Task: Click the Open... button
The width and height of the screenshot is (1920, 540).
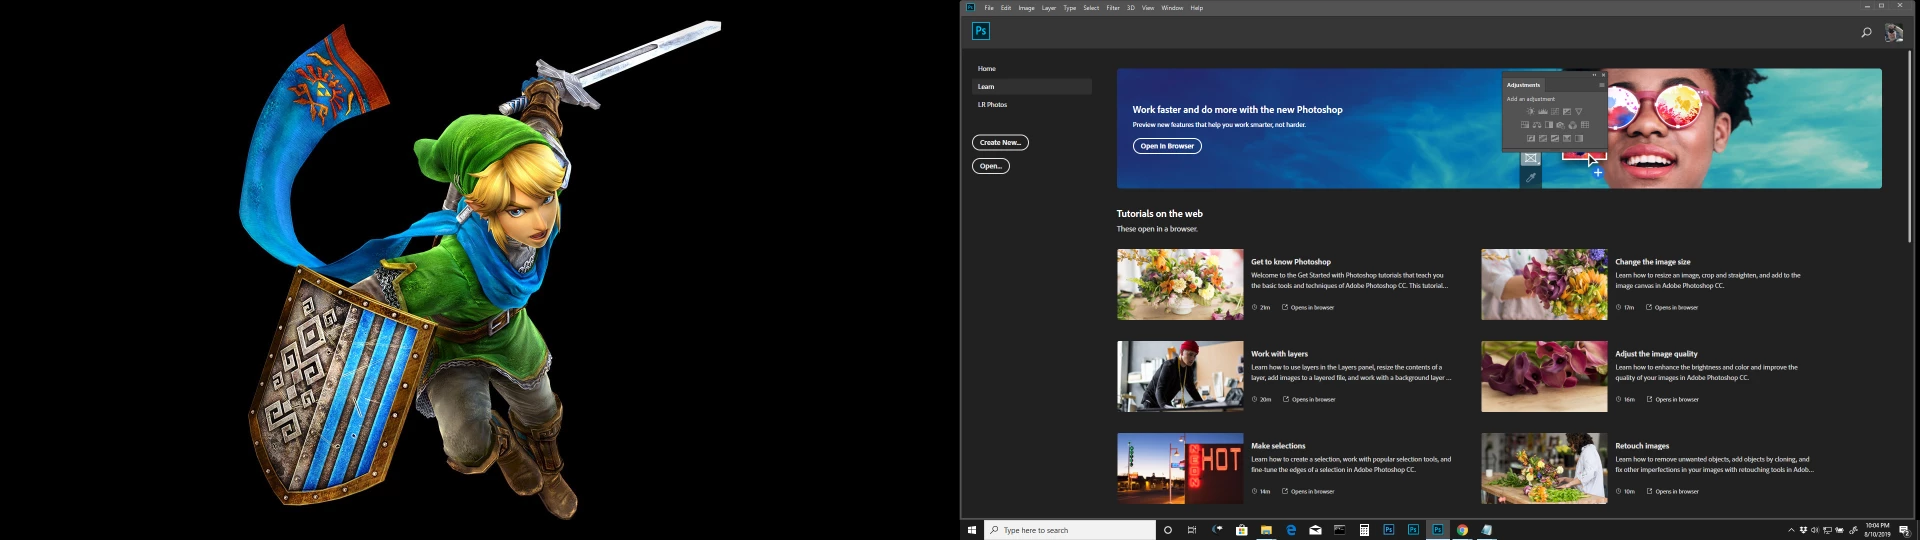Action: 991,166
